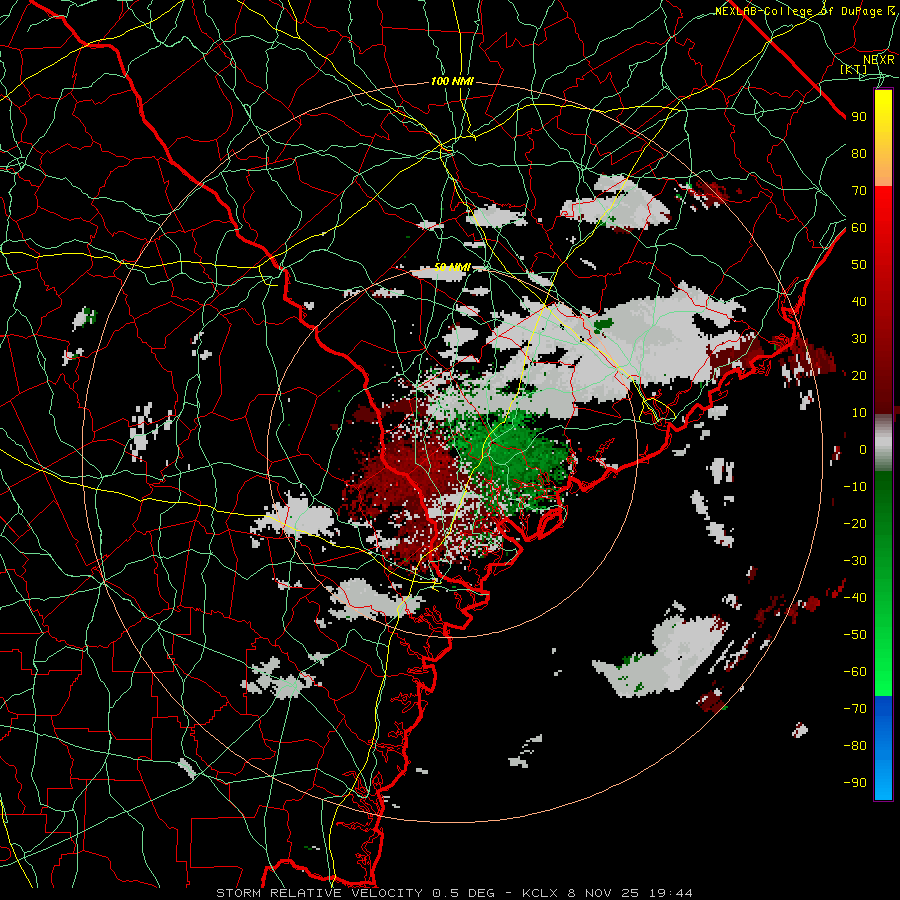Click the '100 NMI' range ring label
The image size is (900, 900).
(452, 82)
